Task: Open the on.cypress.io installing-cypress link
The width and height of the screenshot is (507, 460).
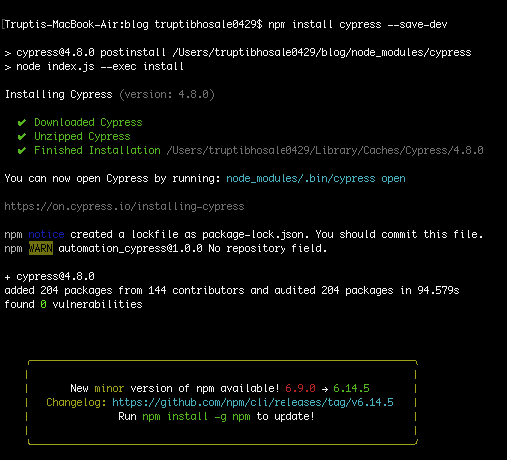Action: [124, 207]
